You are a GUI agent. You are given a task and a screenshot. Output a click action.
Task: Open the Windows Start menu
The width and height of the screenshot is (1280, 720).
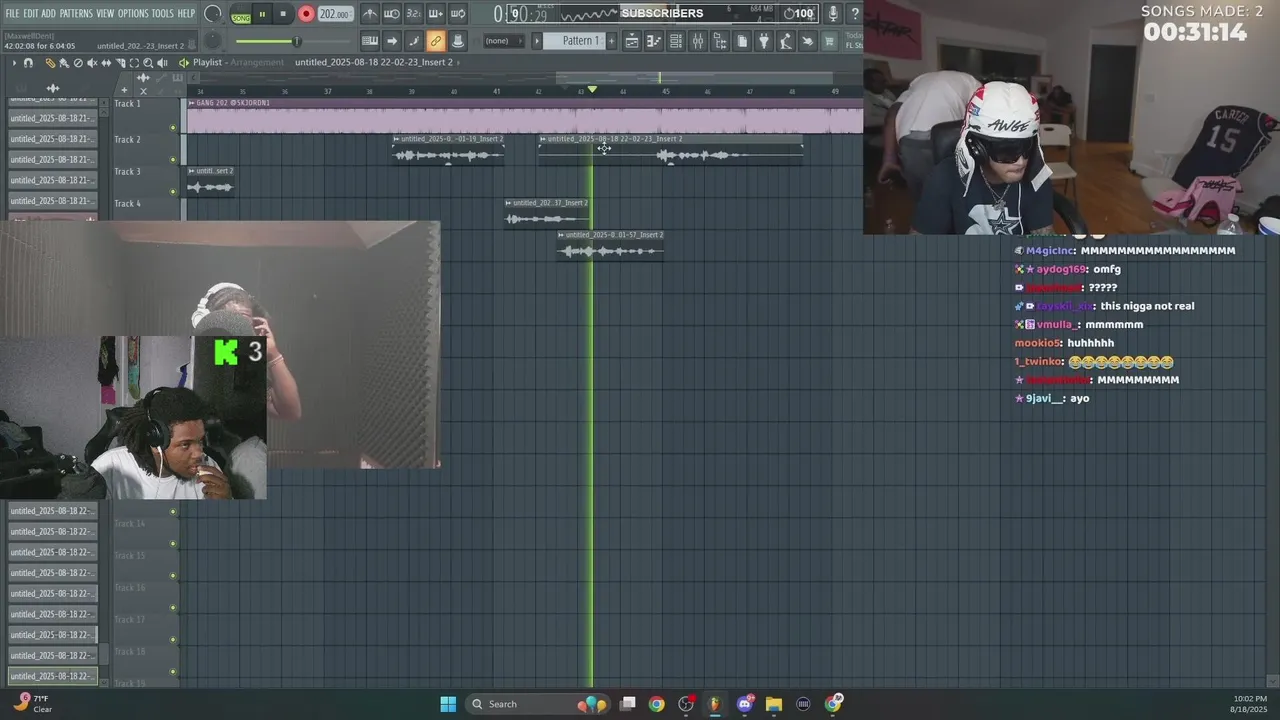pos(448,704)
